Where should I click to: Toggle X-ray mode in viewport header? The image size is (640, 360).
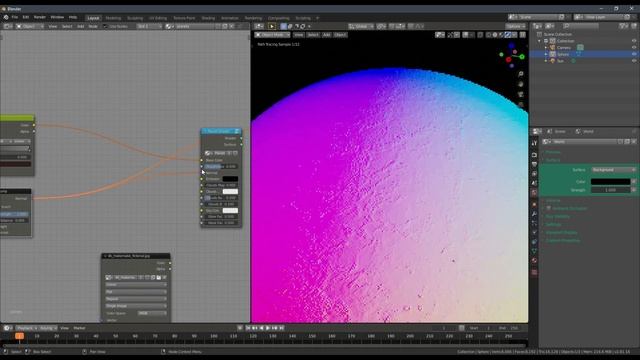480,35
